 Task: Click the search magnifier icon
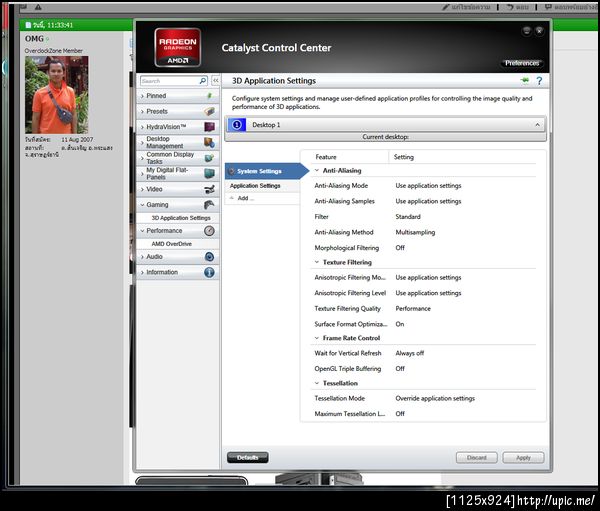203,81
